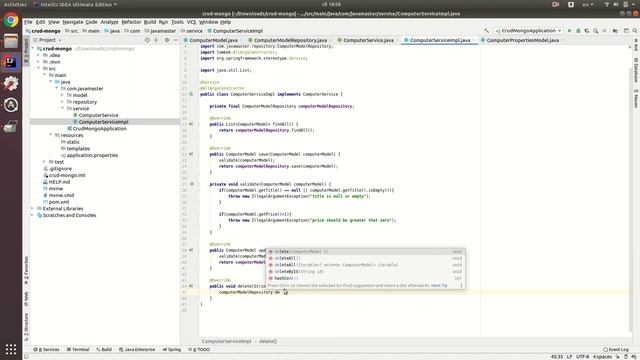Image resolution: width=640 pixels, height=360 pixels.
Task: Click gutter implements icon beside class declaration
Action: [x=191, y=94]
